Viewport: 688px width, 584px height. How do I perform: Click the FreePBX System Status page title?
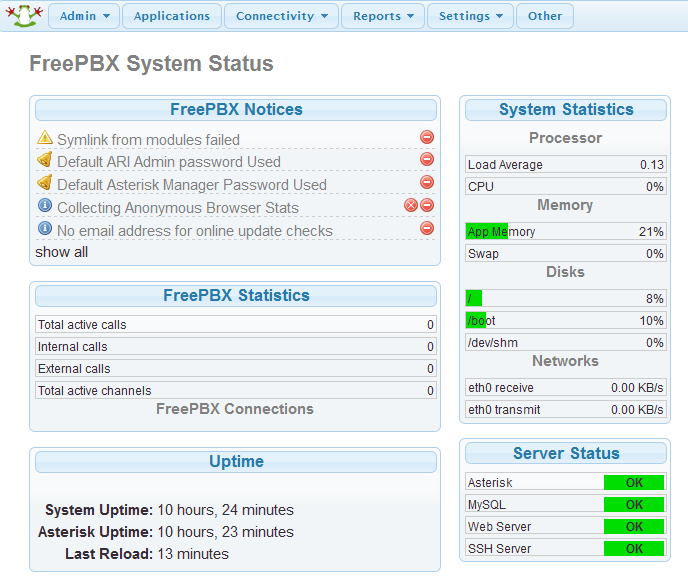151,64
